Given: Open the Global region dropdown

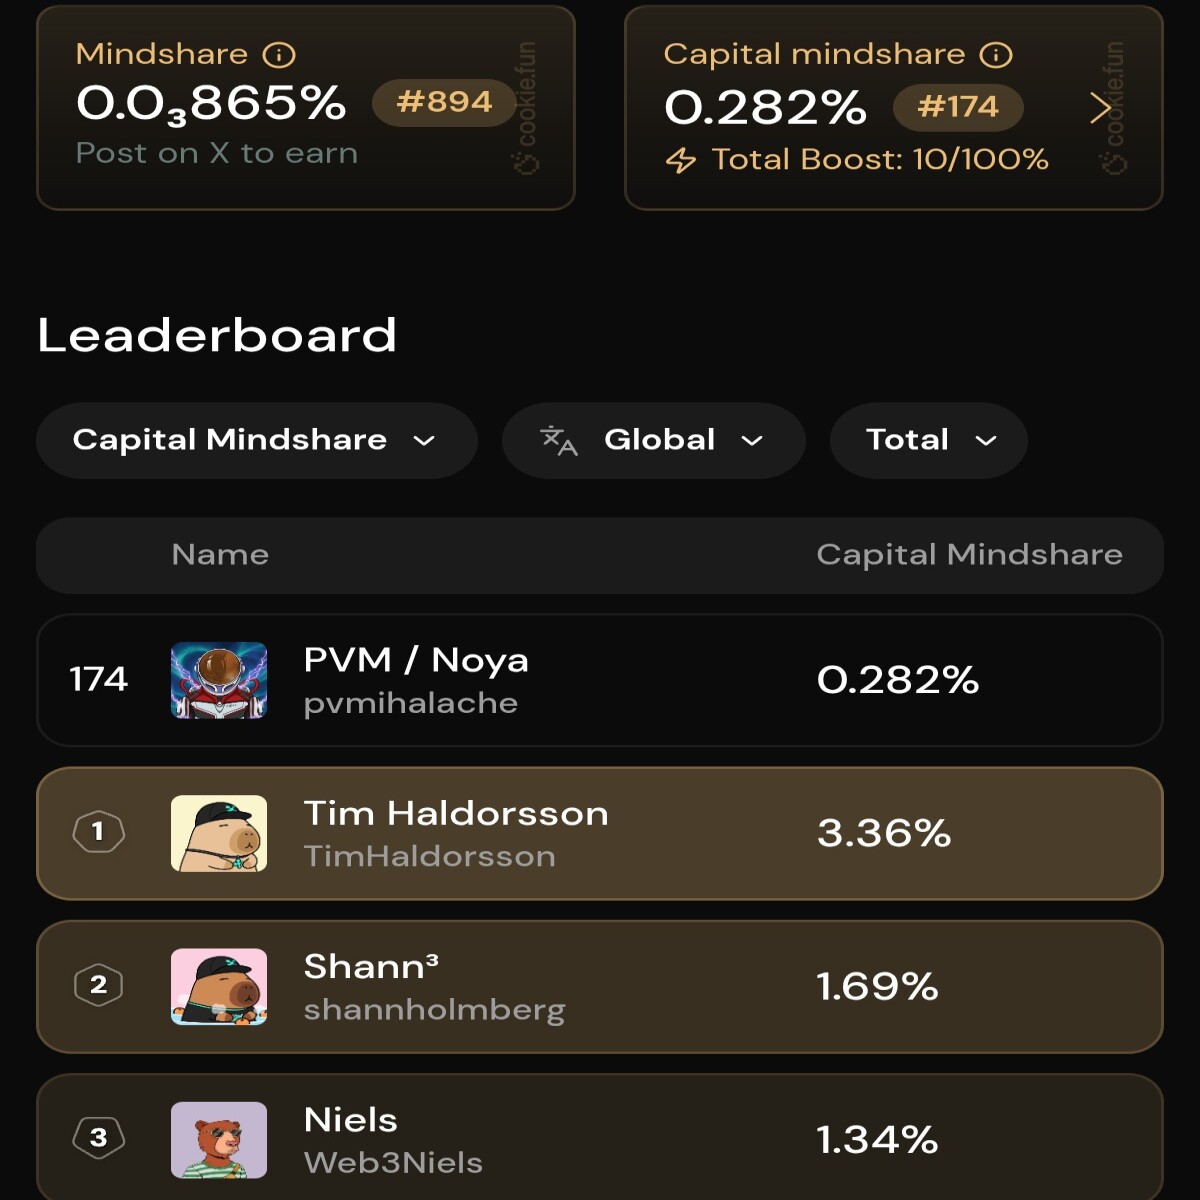Looking at the screenshot, I should pyautogui.click(x=654, y=440).
